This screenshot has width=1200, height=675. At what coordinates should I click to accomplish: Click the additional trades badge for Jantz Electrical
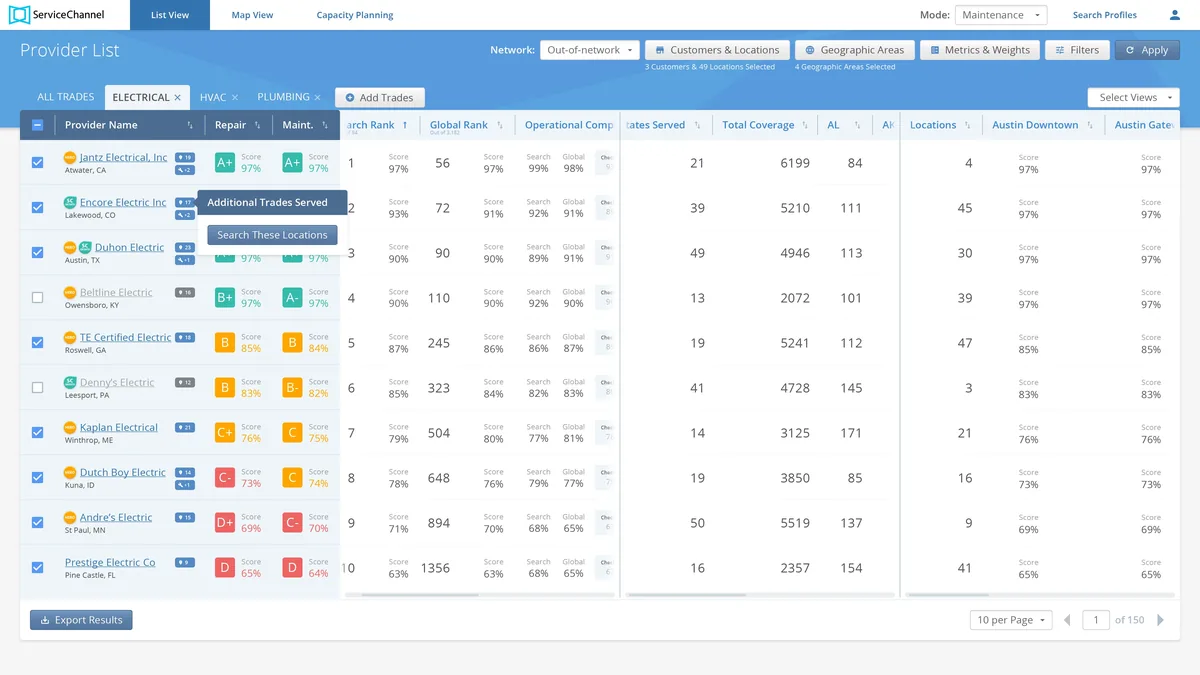185,170
